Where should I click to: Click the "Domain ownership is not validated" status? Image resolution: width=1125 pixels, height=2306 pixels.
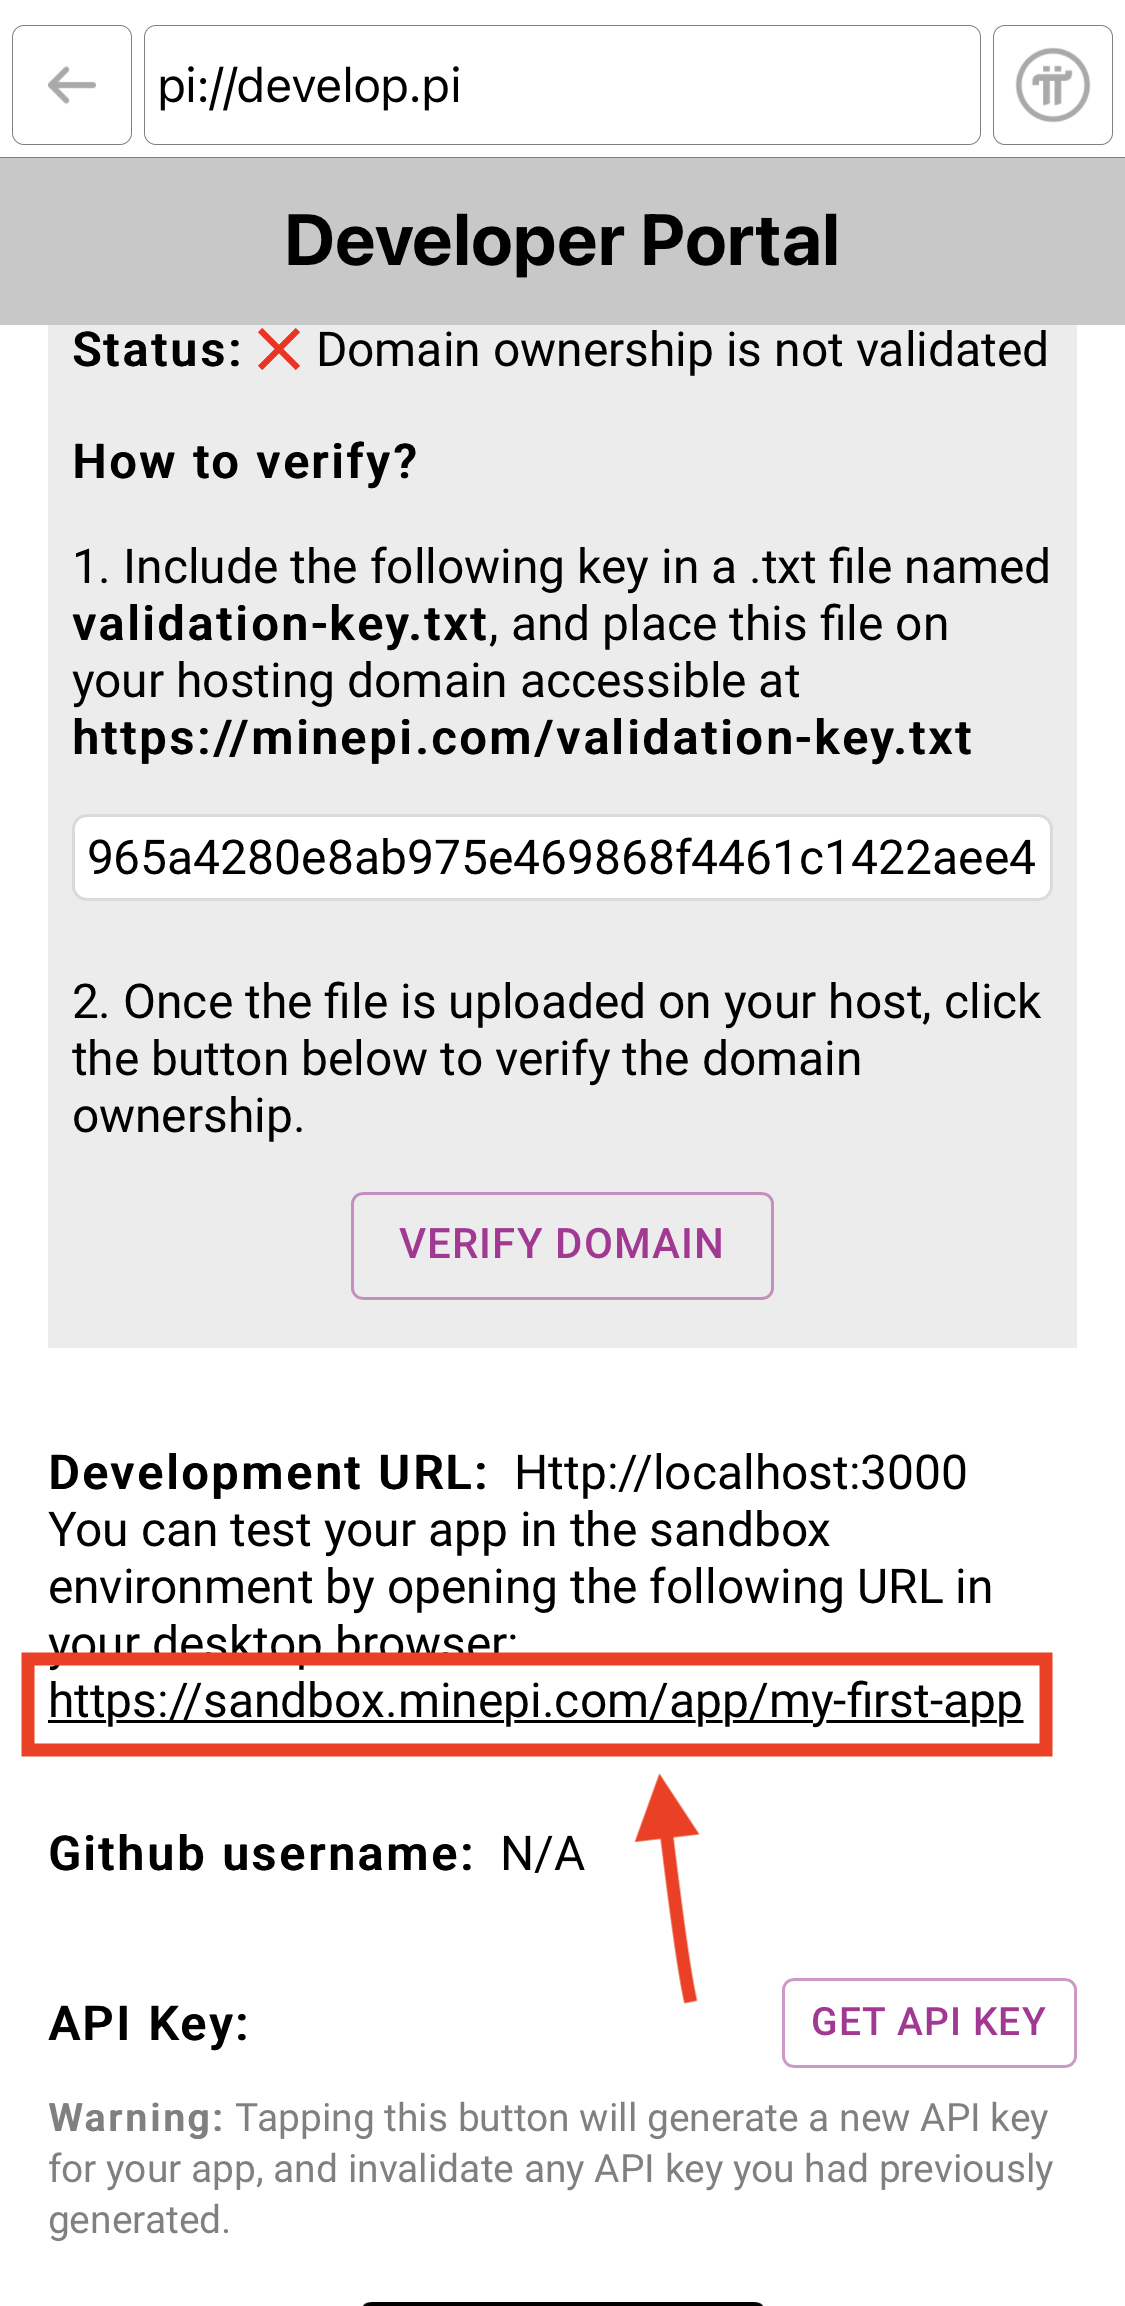tap(682, 350)
